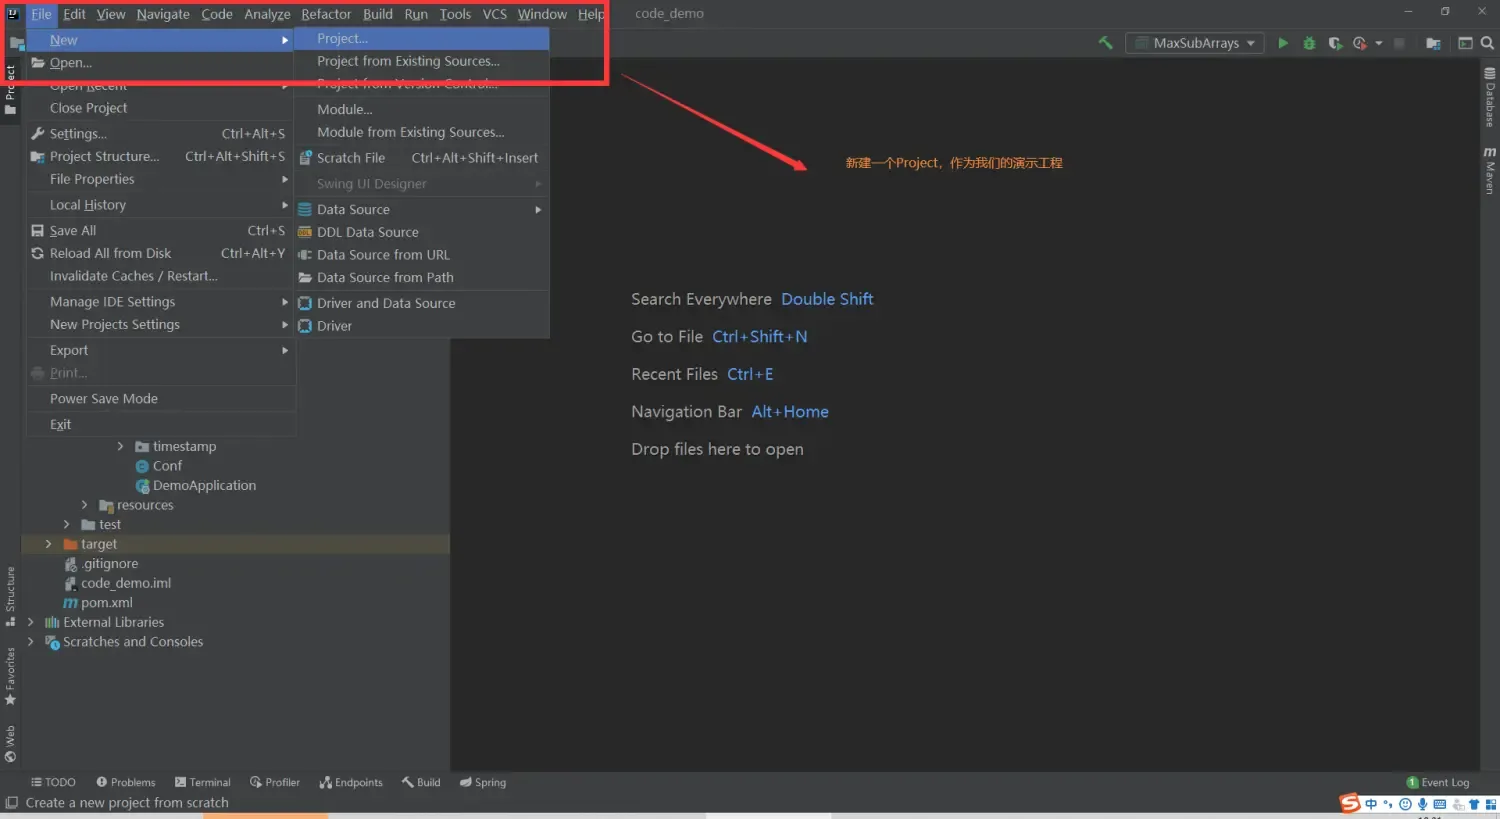Open the Spring tool window tab
Viewport: 1500px width, 819px height.
point(483,782)
